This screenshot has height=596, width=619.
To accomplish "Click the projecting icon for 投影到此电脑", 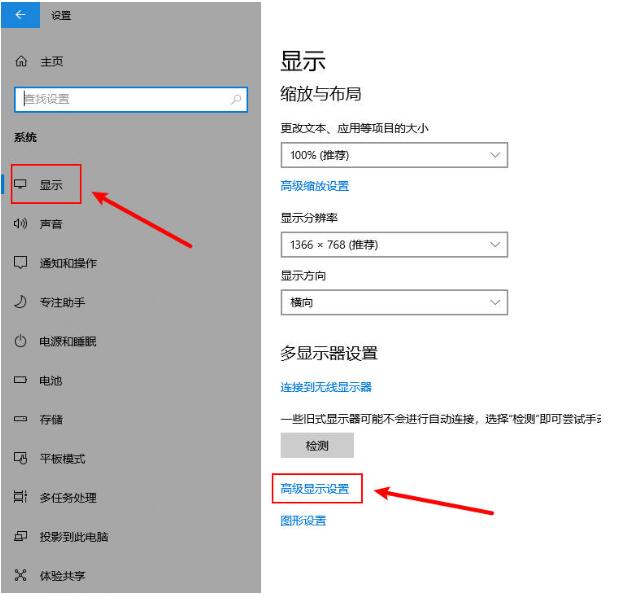I will (x=20, y=536).
